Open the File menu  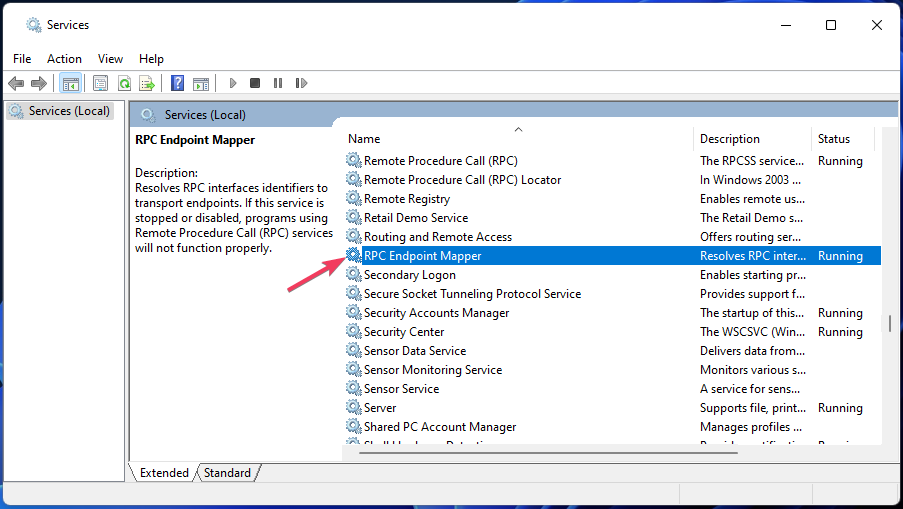(x=22, y=59)
